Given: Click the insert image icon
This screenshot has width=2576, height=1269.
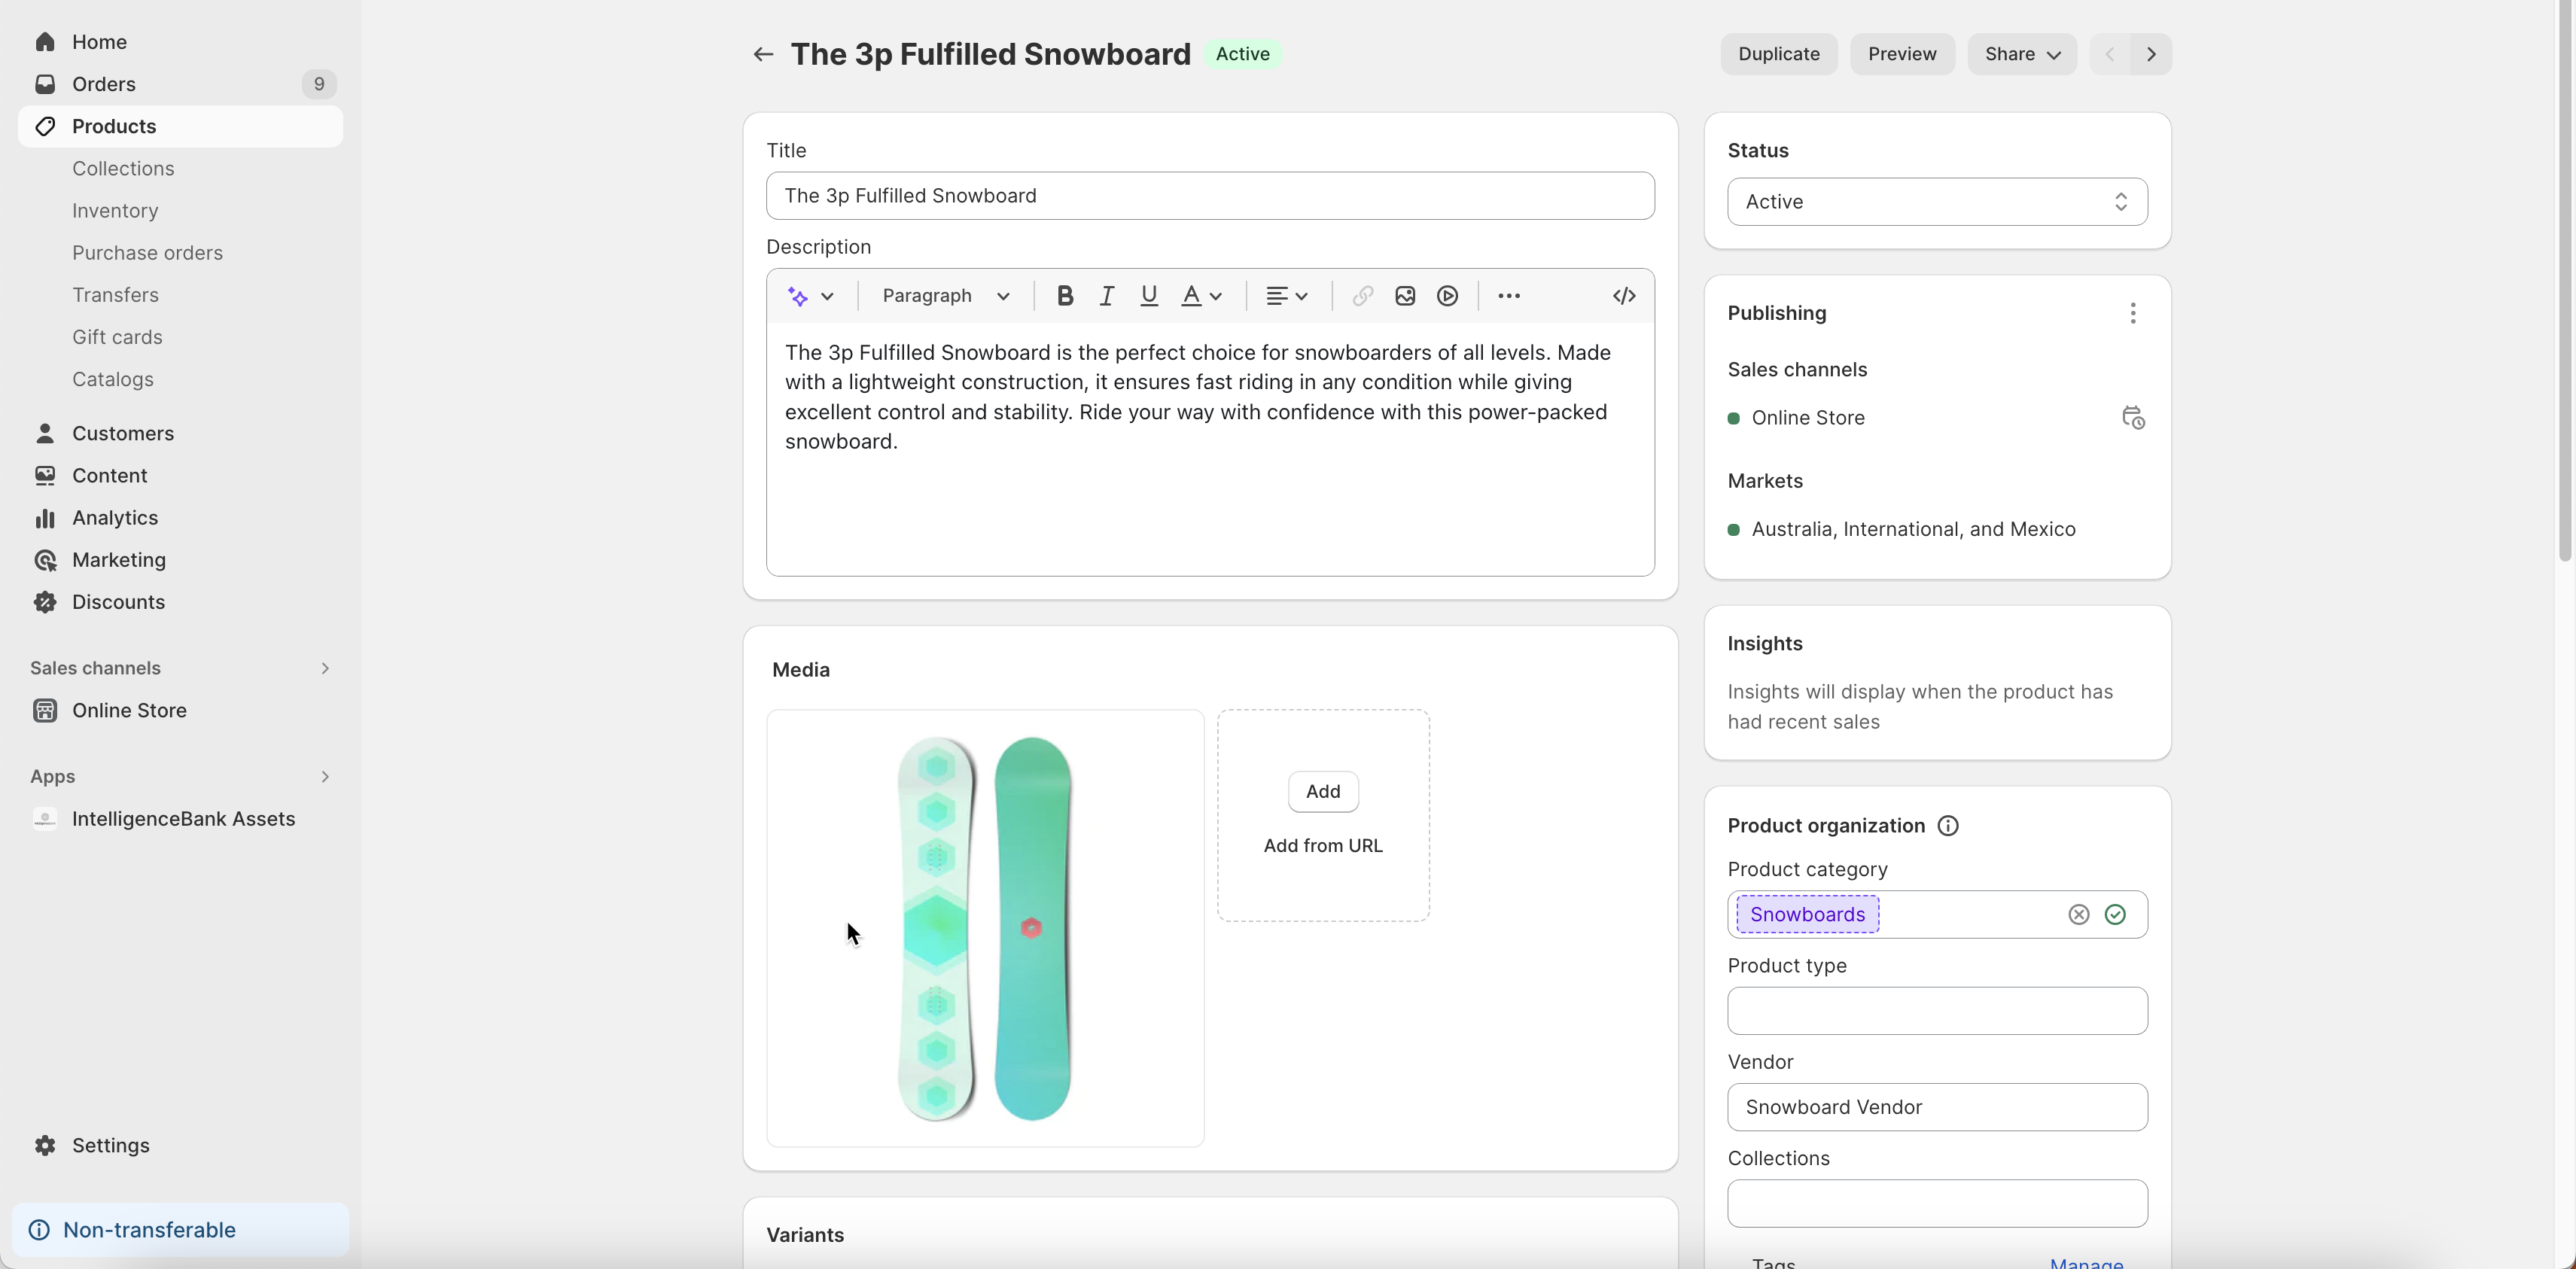Looking at the screenshot, I should tap(1405, 296).
